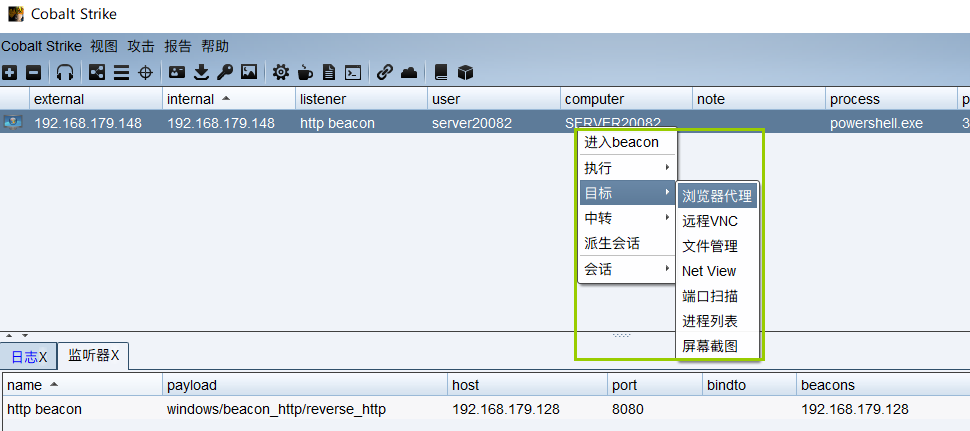Expand 会话 submenu
The image size is (970, 431).
coord(627,270)
